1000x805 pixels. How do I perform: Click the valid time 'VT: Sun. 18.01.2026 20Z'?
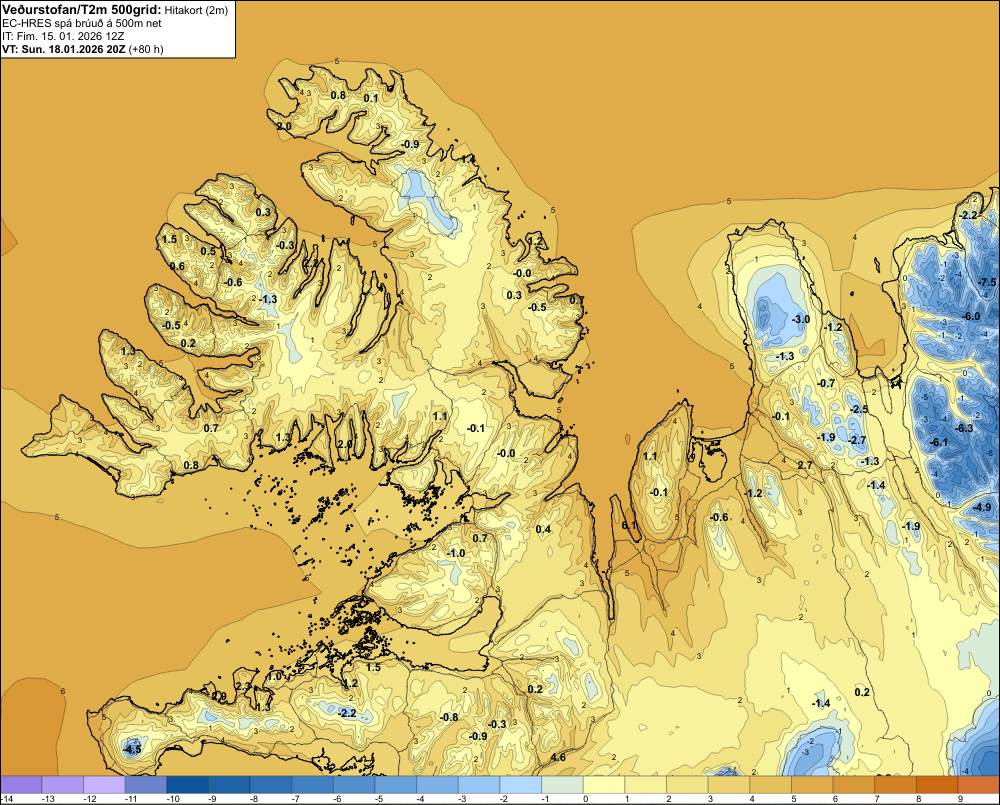click(64, 49)
